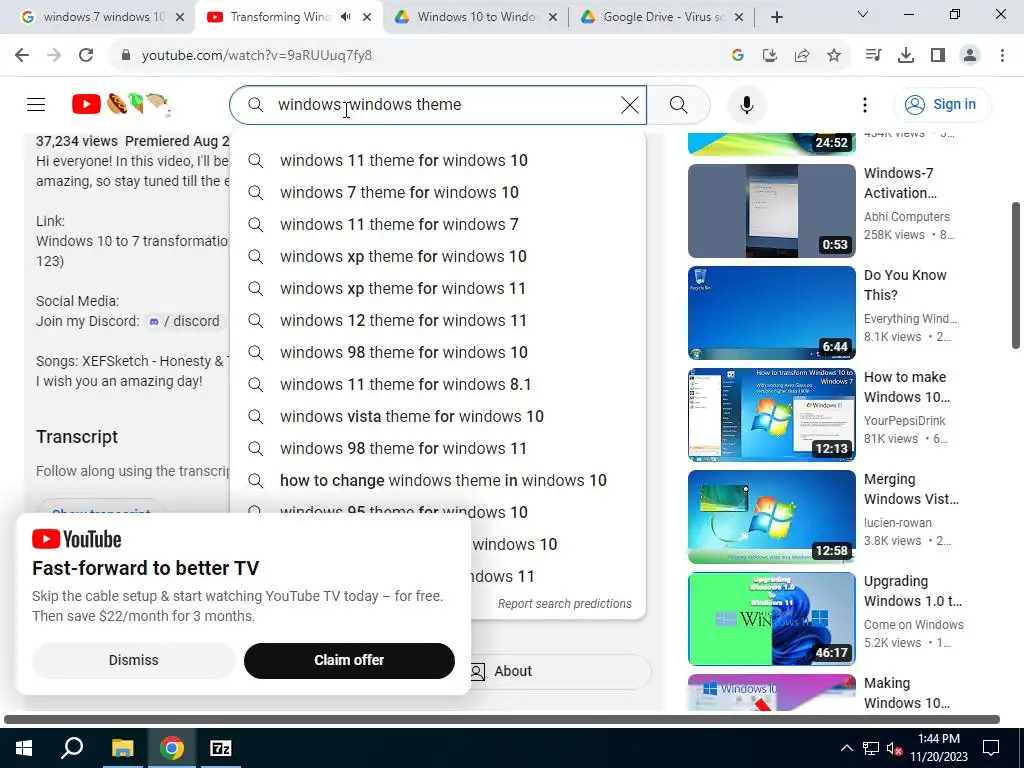
Task: Click the Google search side panel icon
Action: tap(738, 56)
